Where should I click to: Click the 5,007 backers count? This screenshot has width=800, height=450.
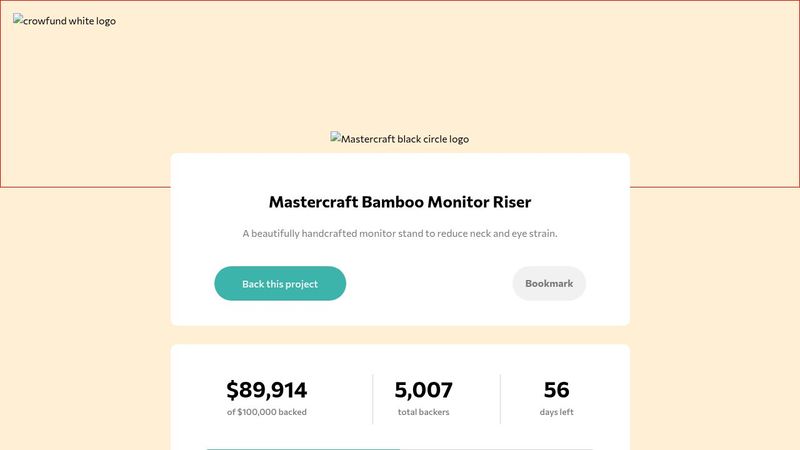(423, 390)
